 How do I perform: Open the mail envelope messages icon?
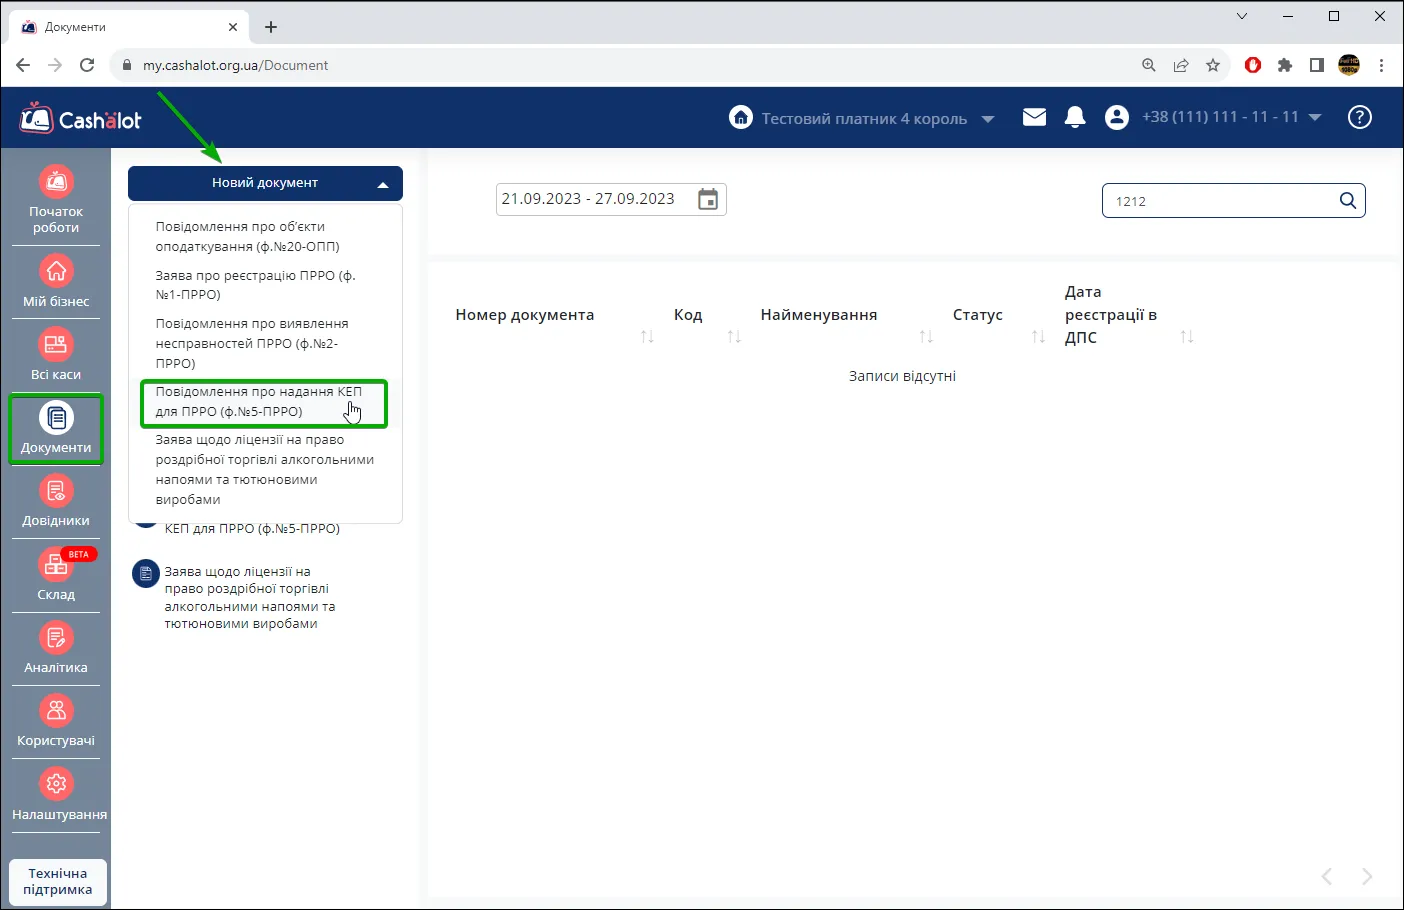[x=1035, y=118]
